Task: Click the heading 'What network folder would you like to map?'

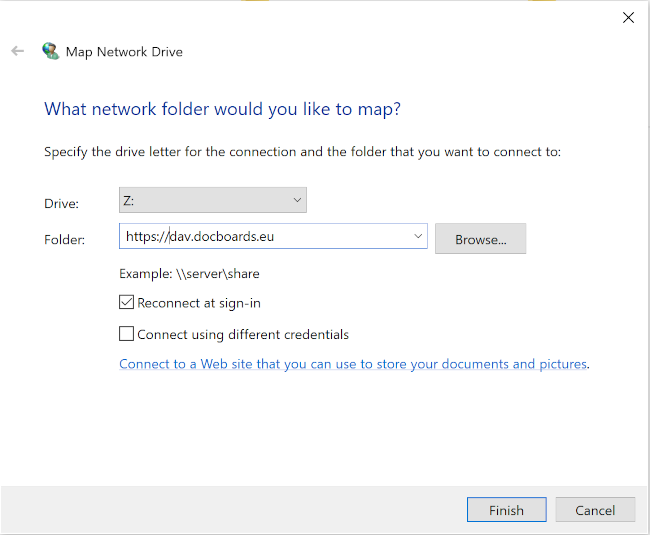Action: pyautogui.click(x=222, y=109)
